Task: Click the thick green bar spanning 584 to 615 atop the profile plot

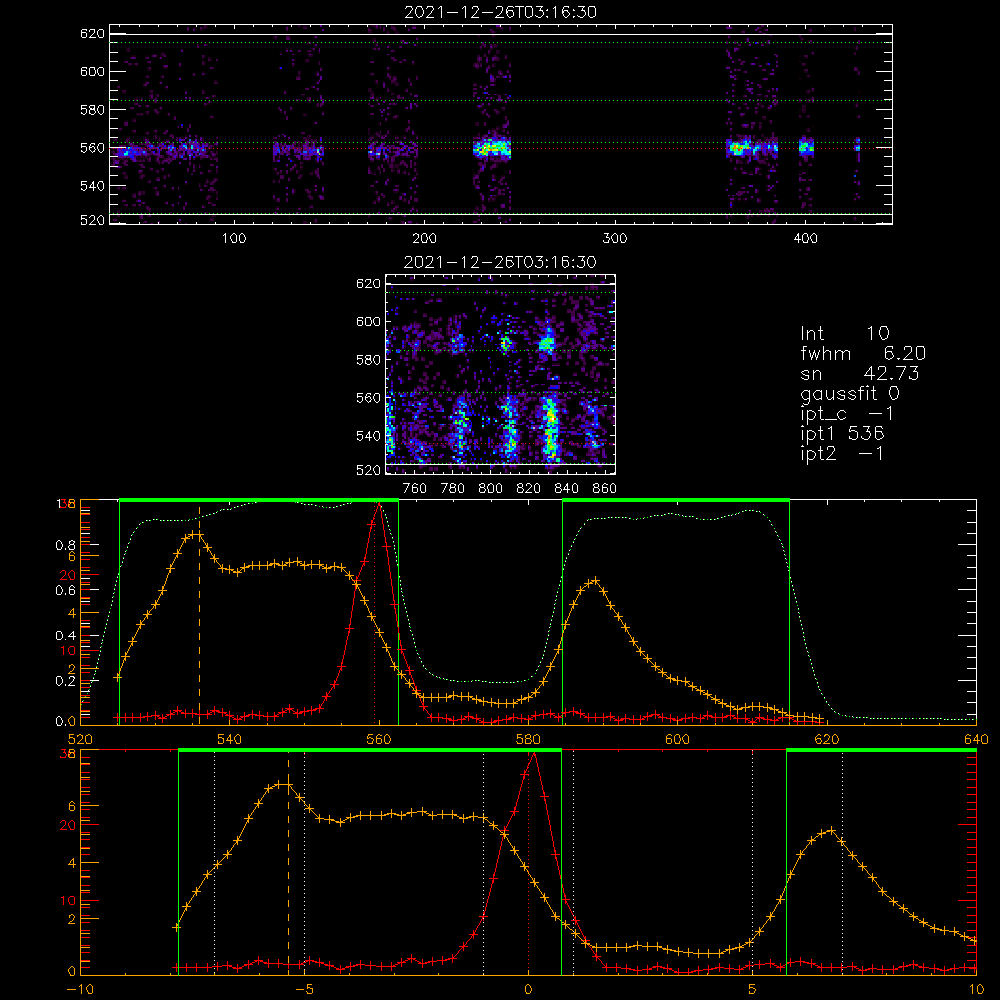Action: [x=676, y=501]
